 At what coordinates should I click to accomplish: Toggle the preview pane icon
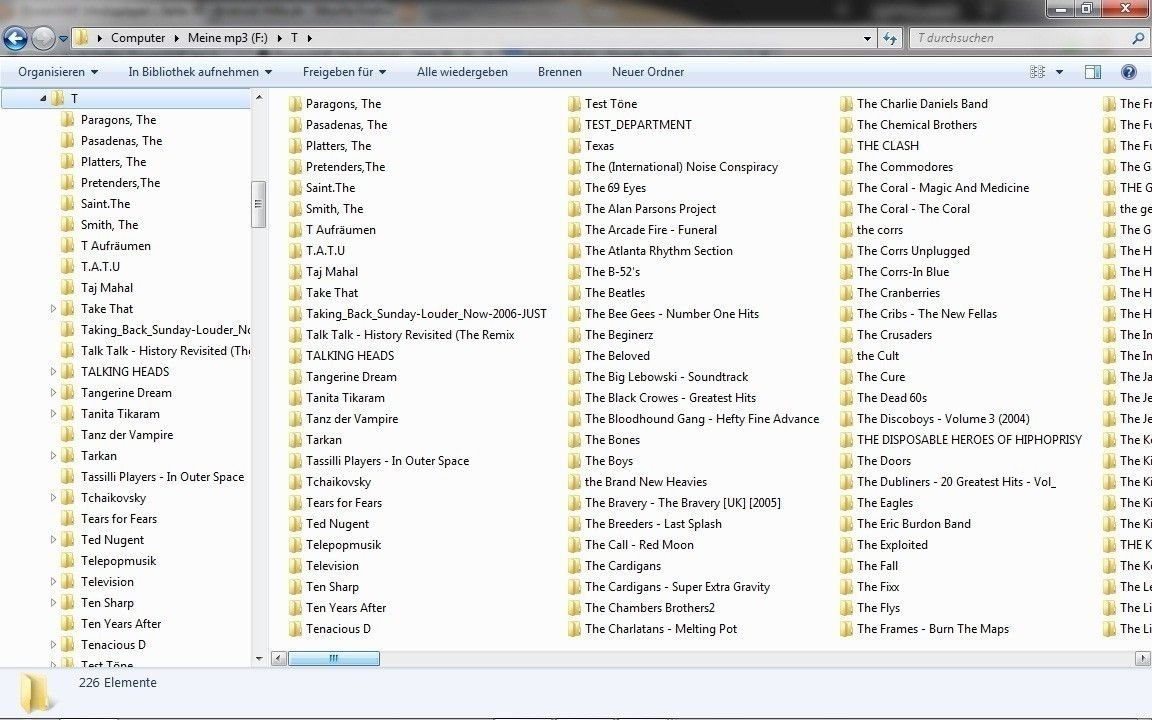tap(1093, 72)
